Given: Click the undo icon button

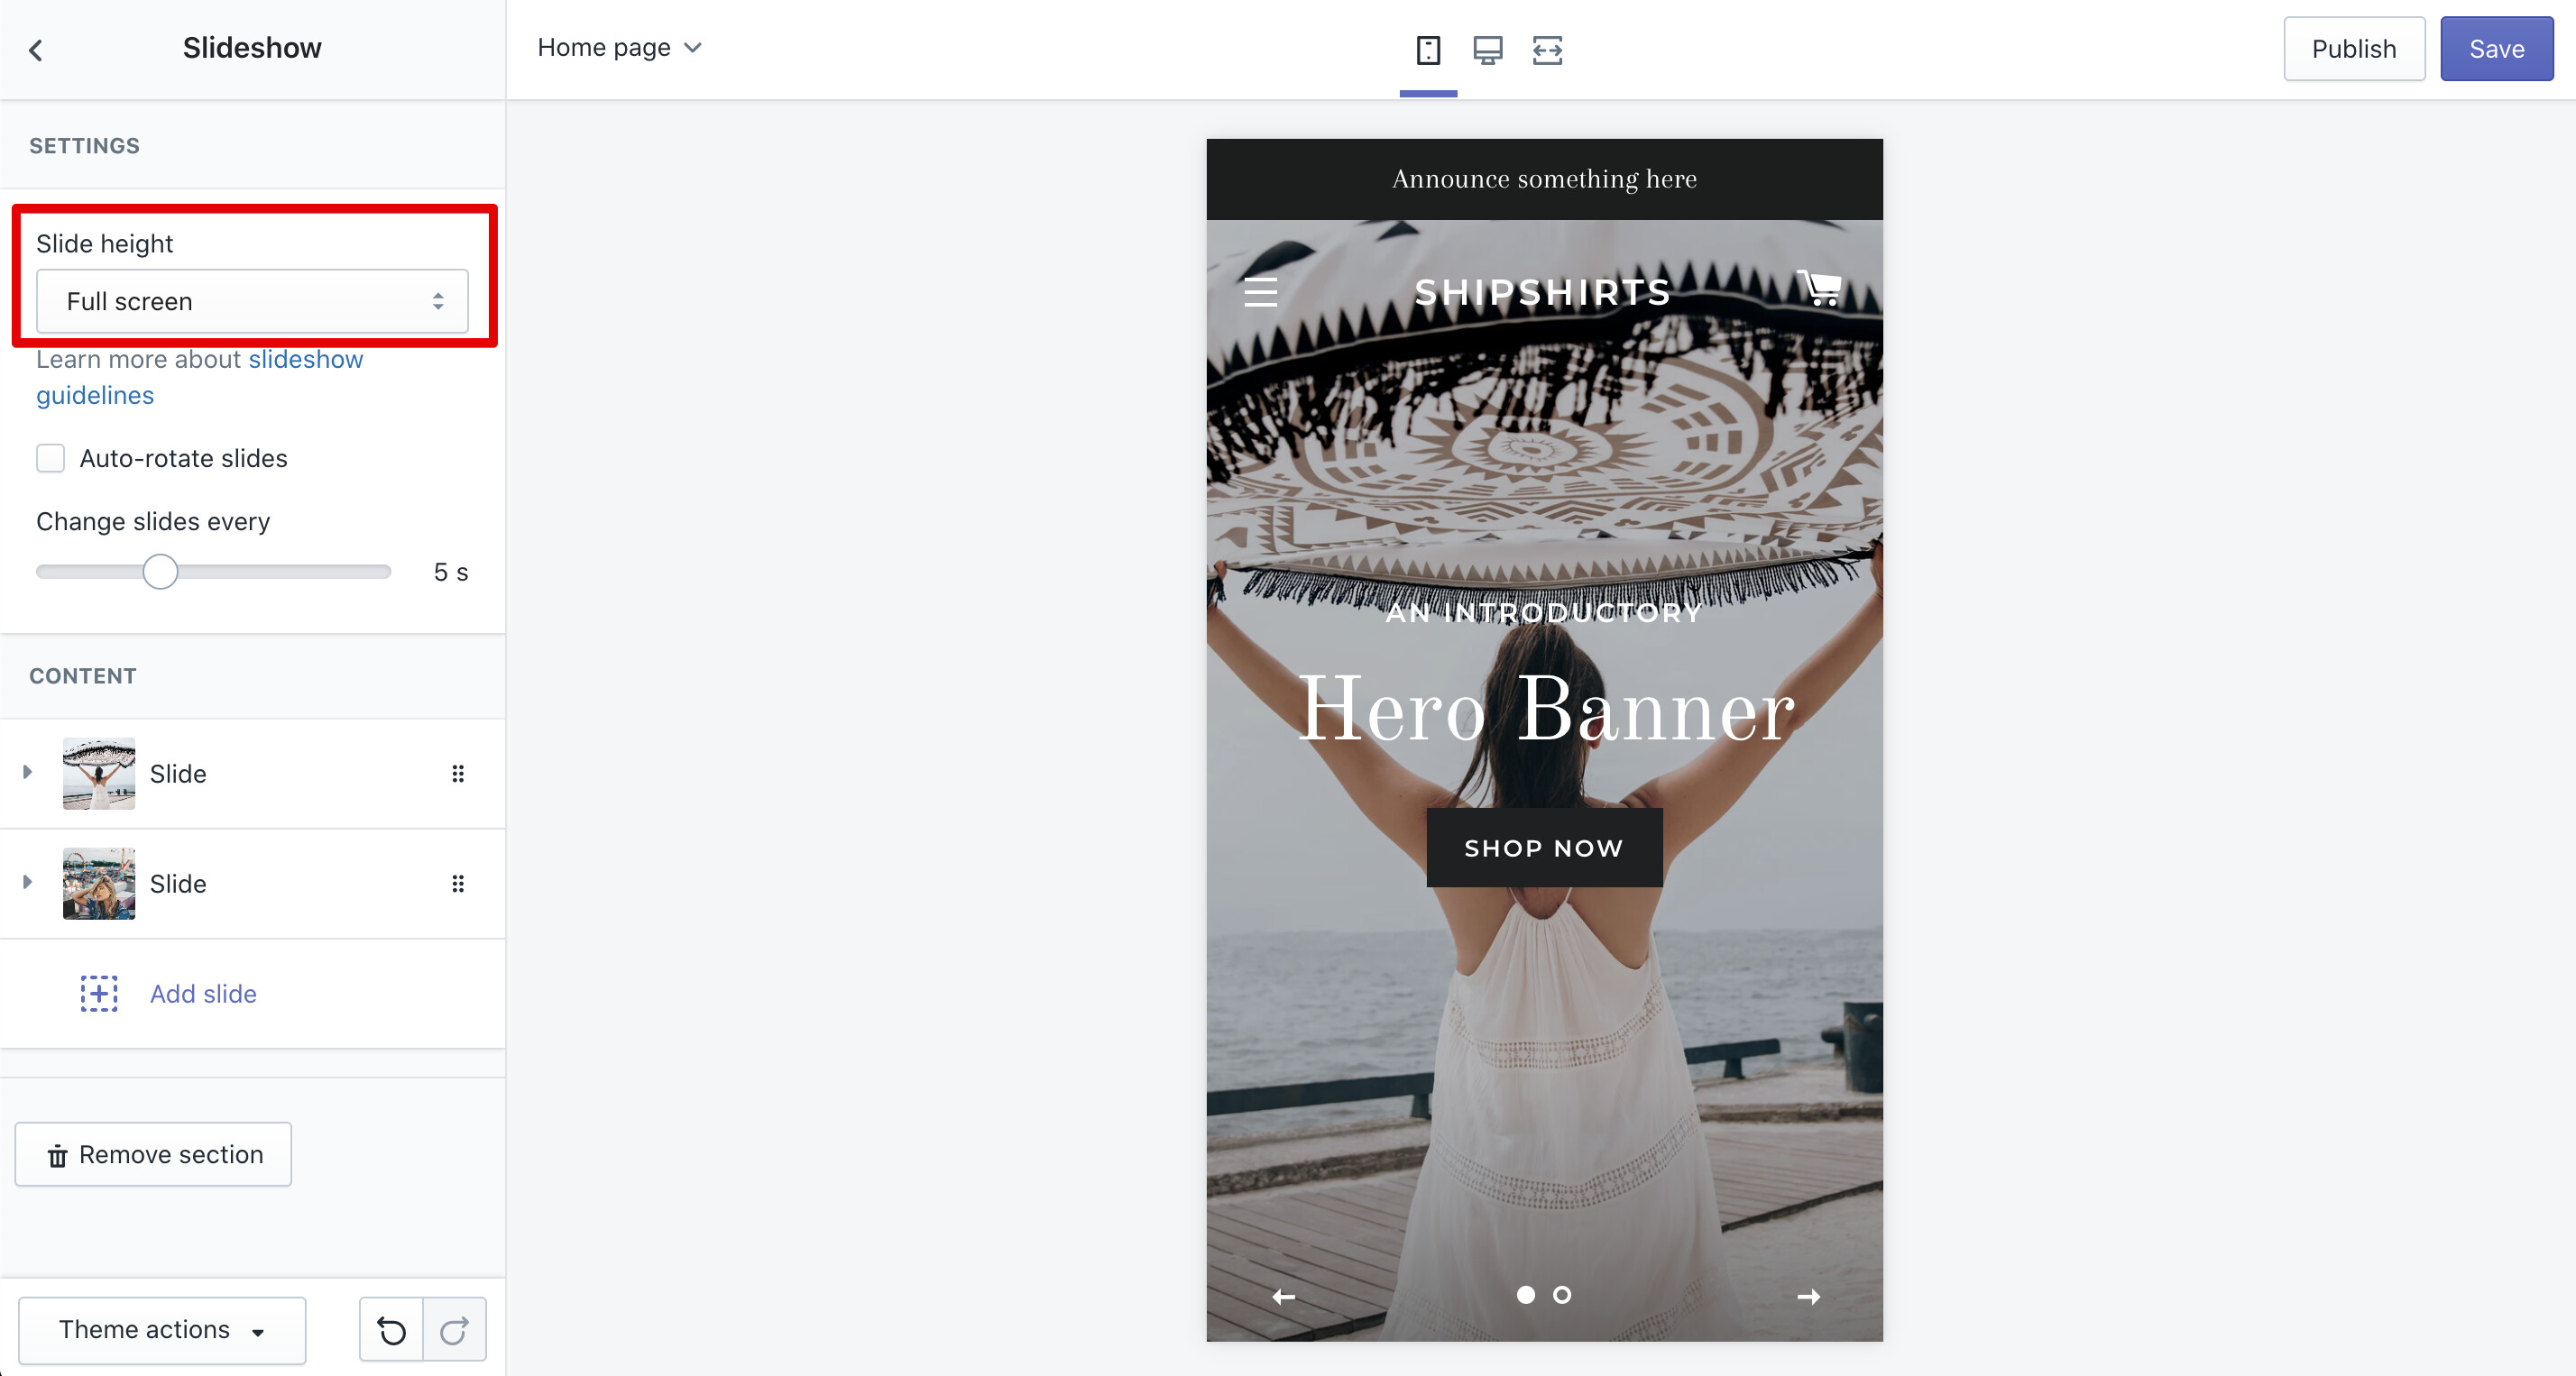Looking at the screenshot, I should [391, 1329].
